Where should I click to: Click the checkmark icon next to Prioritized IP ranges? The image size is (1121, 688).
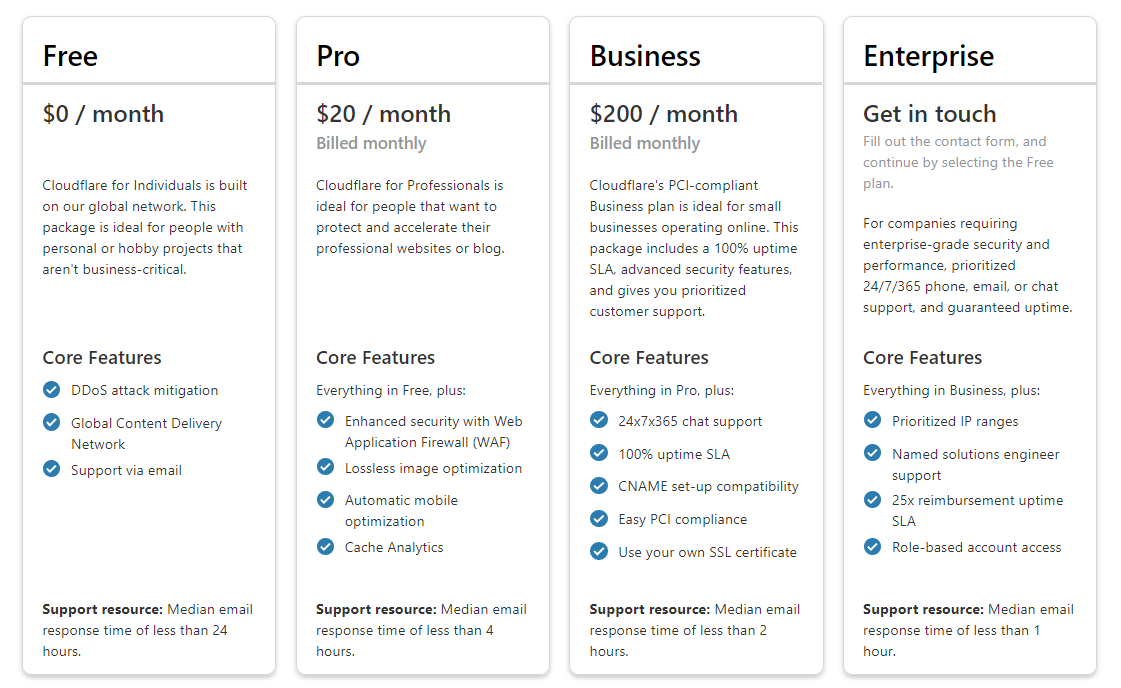tap(873, 420)
